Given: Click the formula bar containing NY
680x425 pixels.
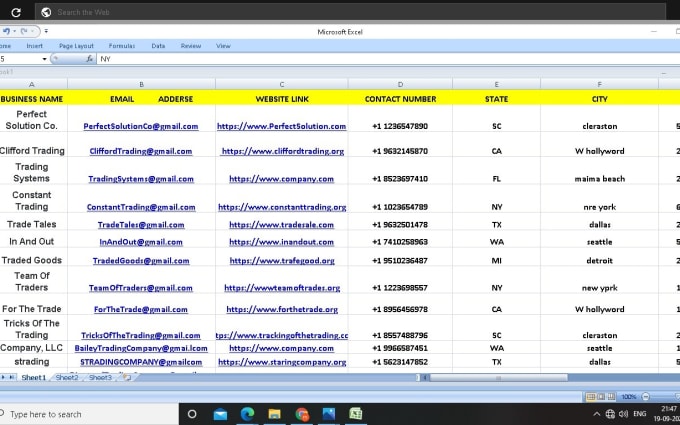Looking at the screenshot, I should click(x=388, y=59).
